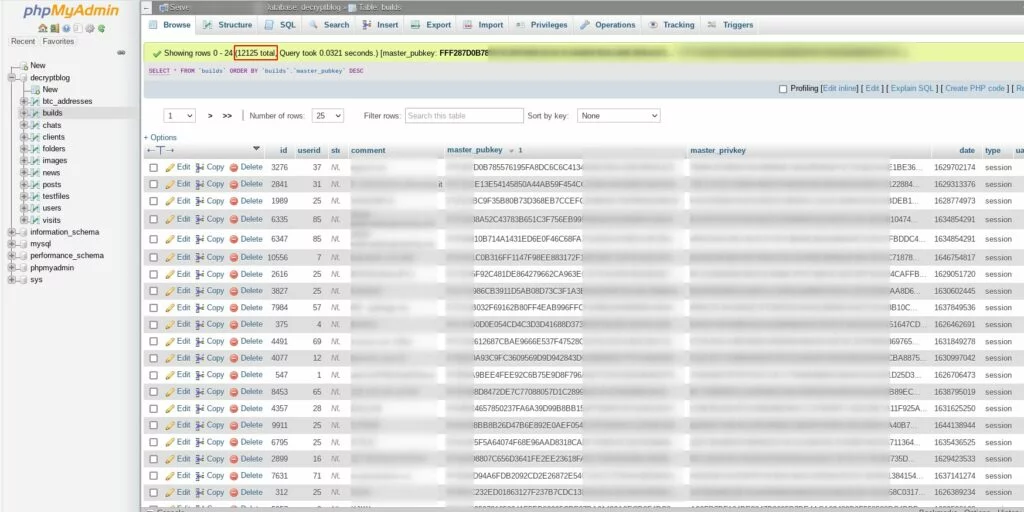Click the Filter rows search field
Viewport: 1024px width, 512px height.
[x=464, y=116]
